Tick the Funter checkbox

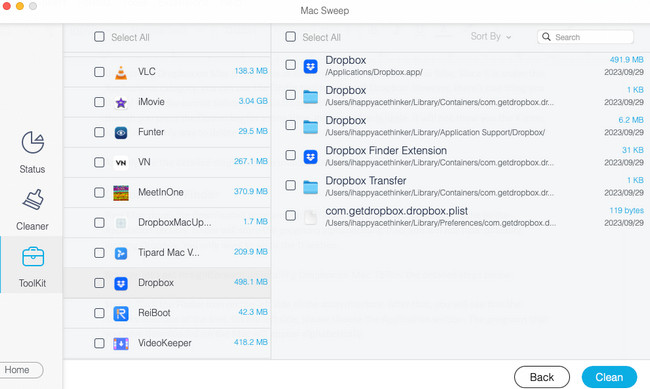[99, 132]
